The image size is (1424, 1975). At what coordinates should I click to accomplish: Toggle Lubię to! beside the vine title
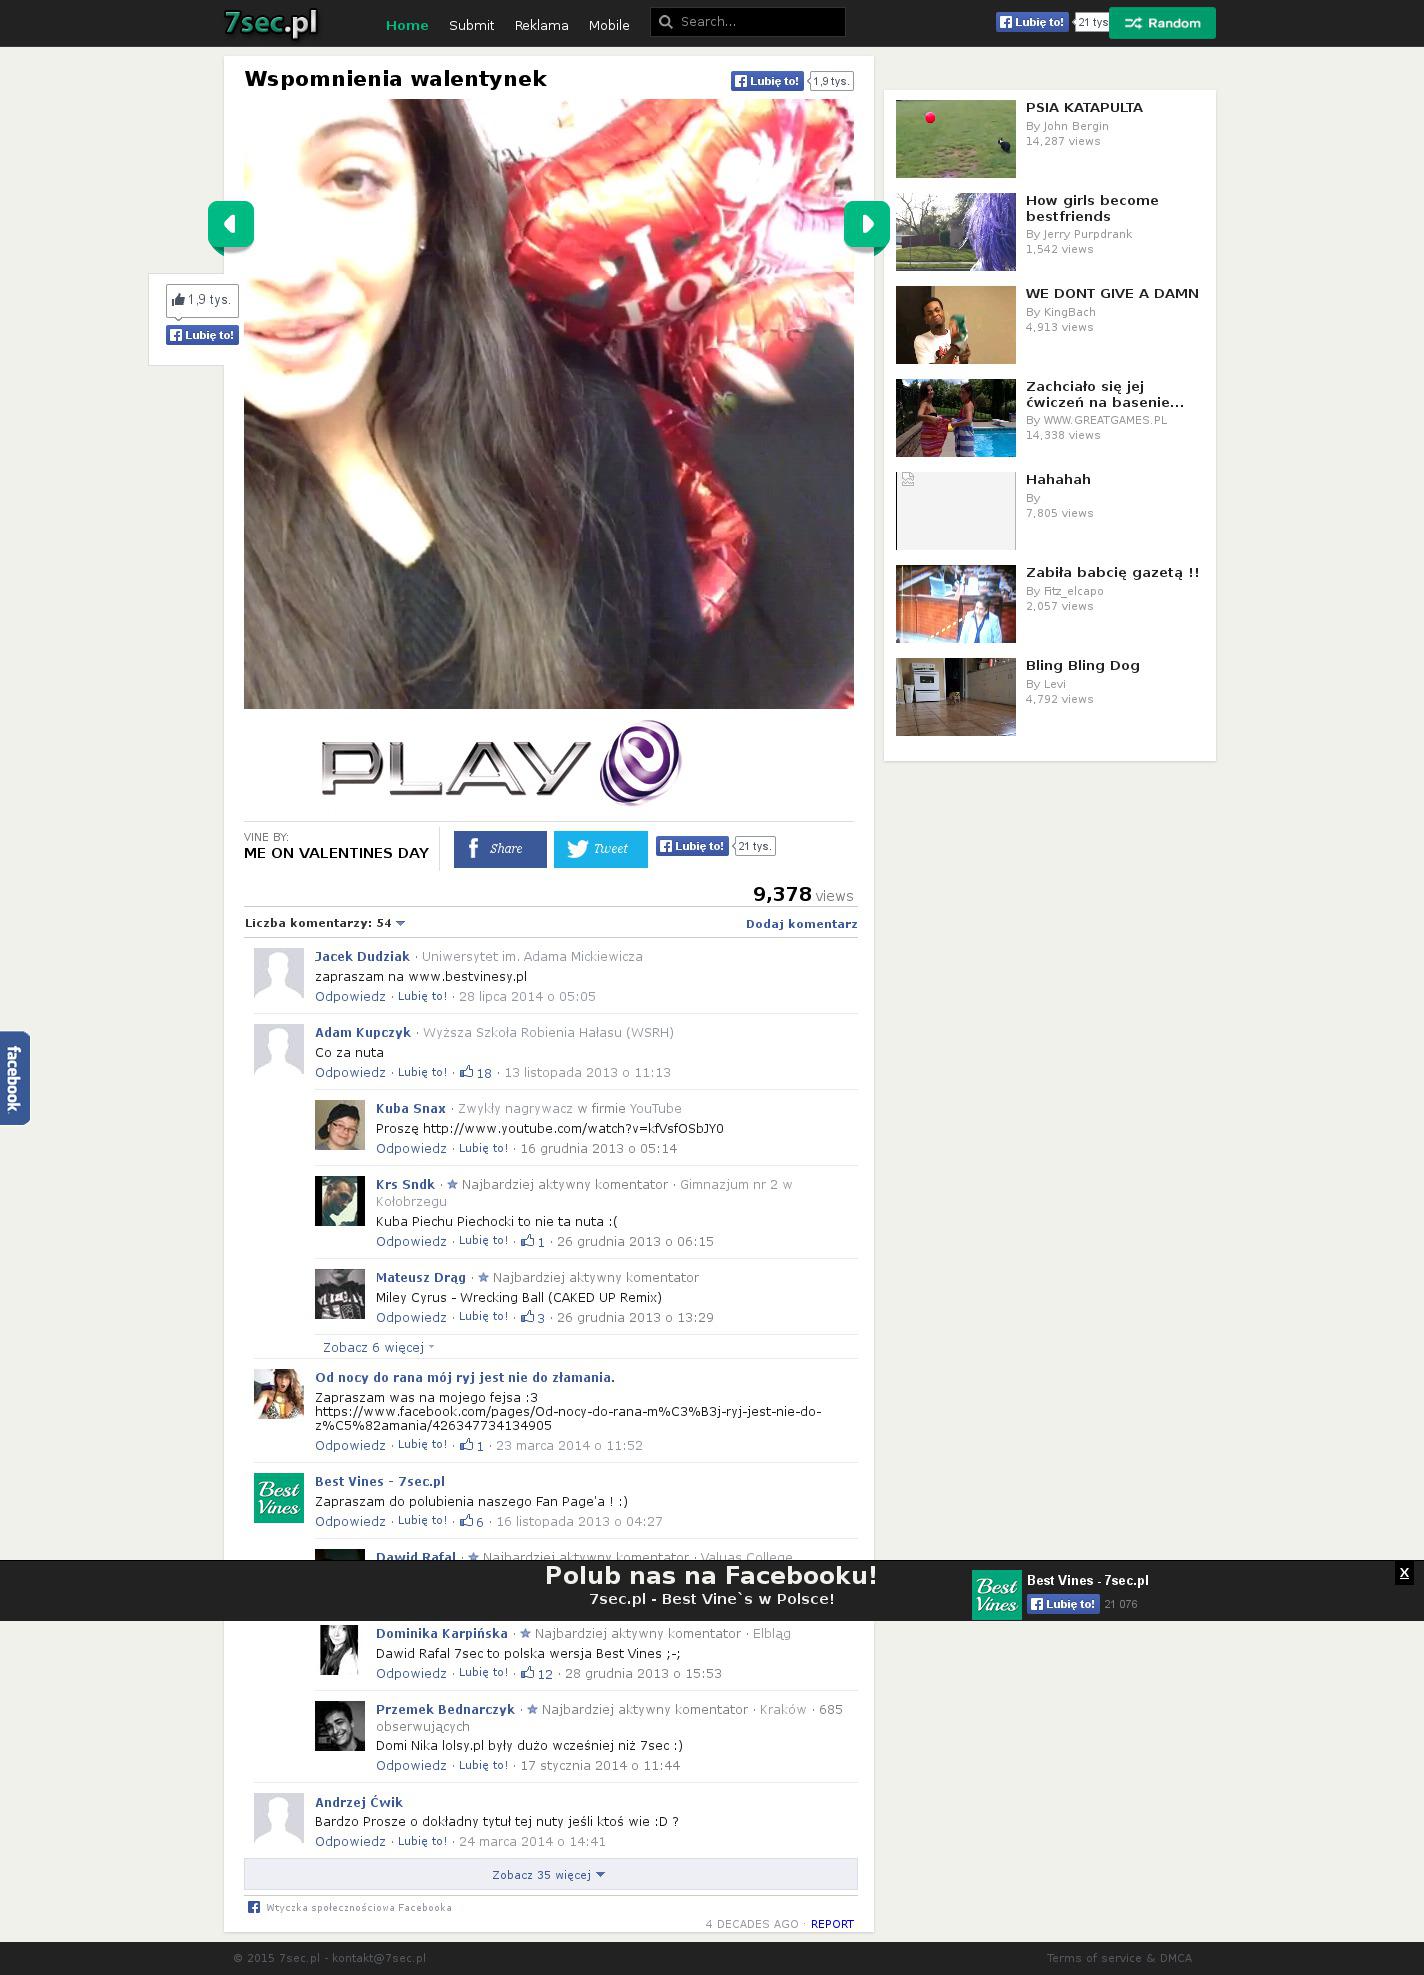coord(767,81)
